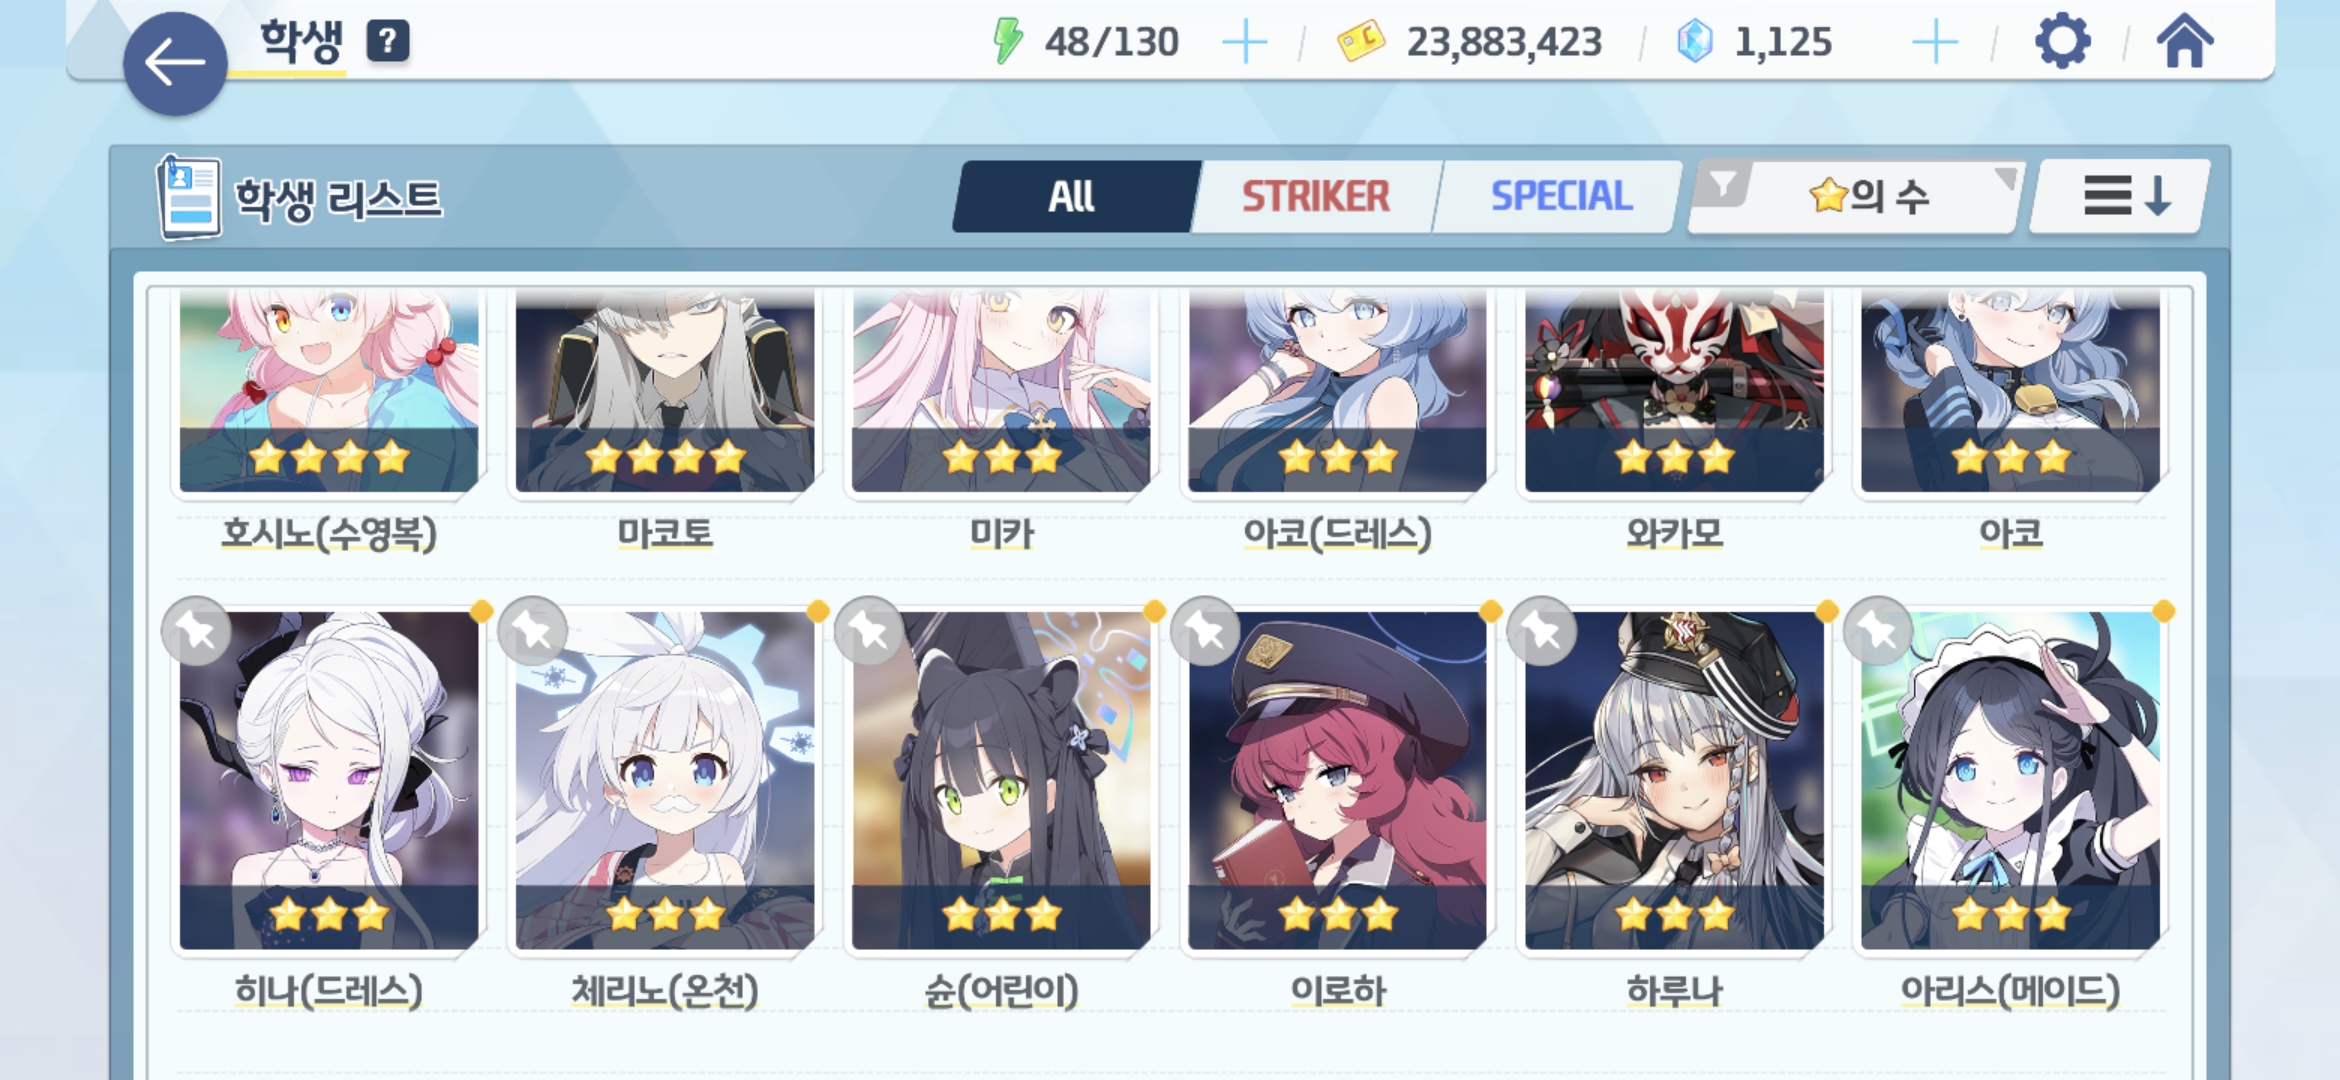Open 하루나 student portrait
Image resolution: width=2340 pixels, height=1080 pixels.
tap(1674, 780)
